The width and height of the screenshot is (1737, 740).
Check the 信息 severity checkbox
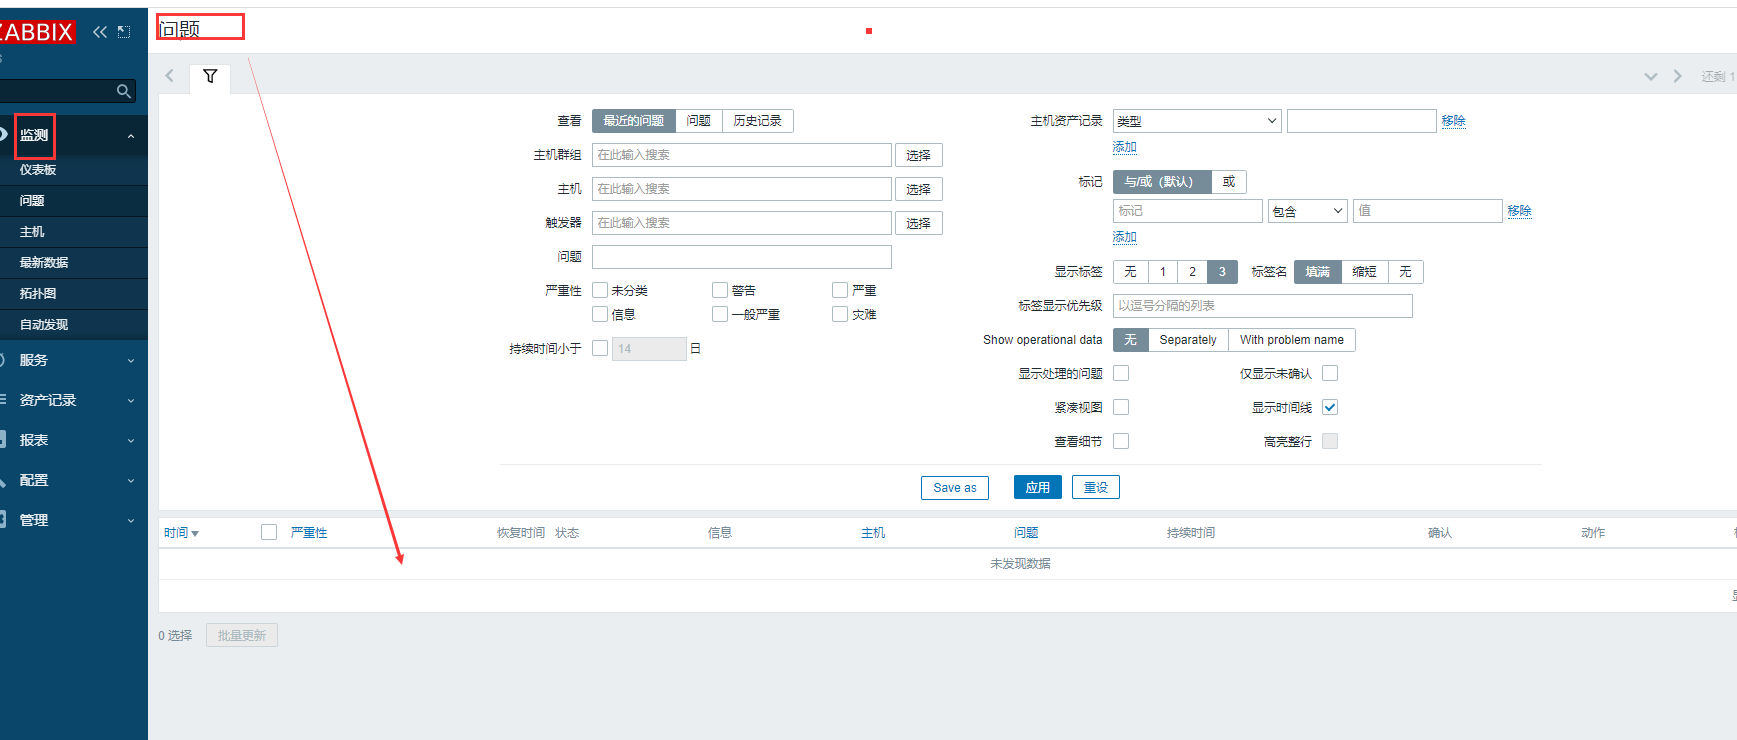point(600,314)
